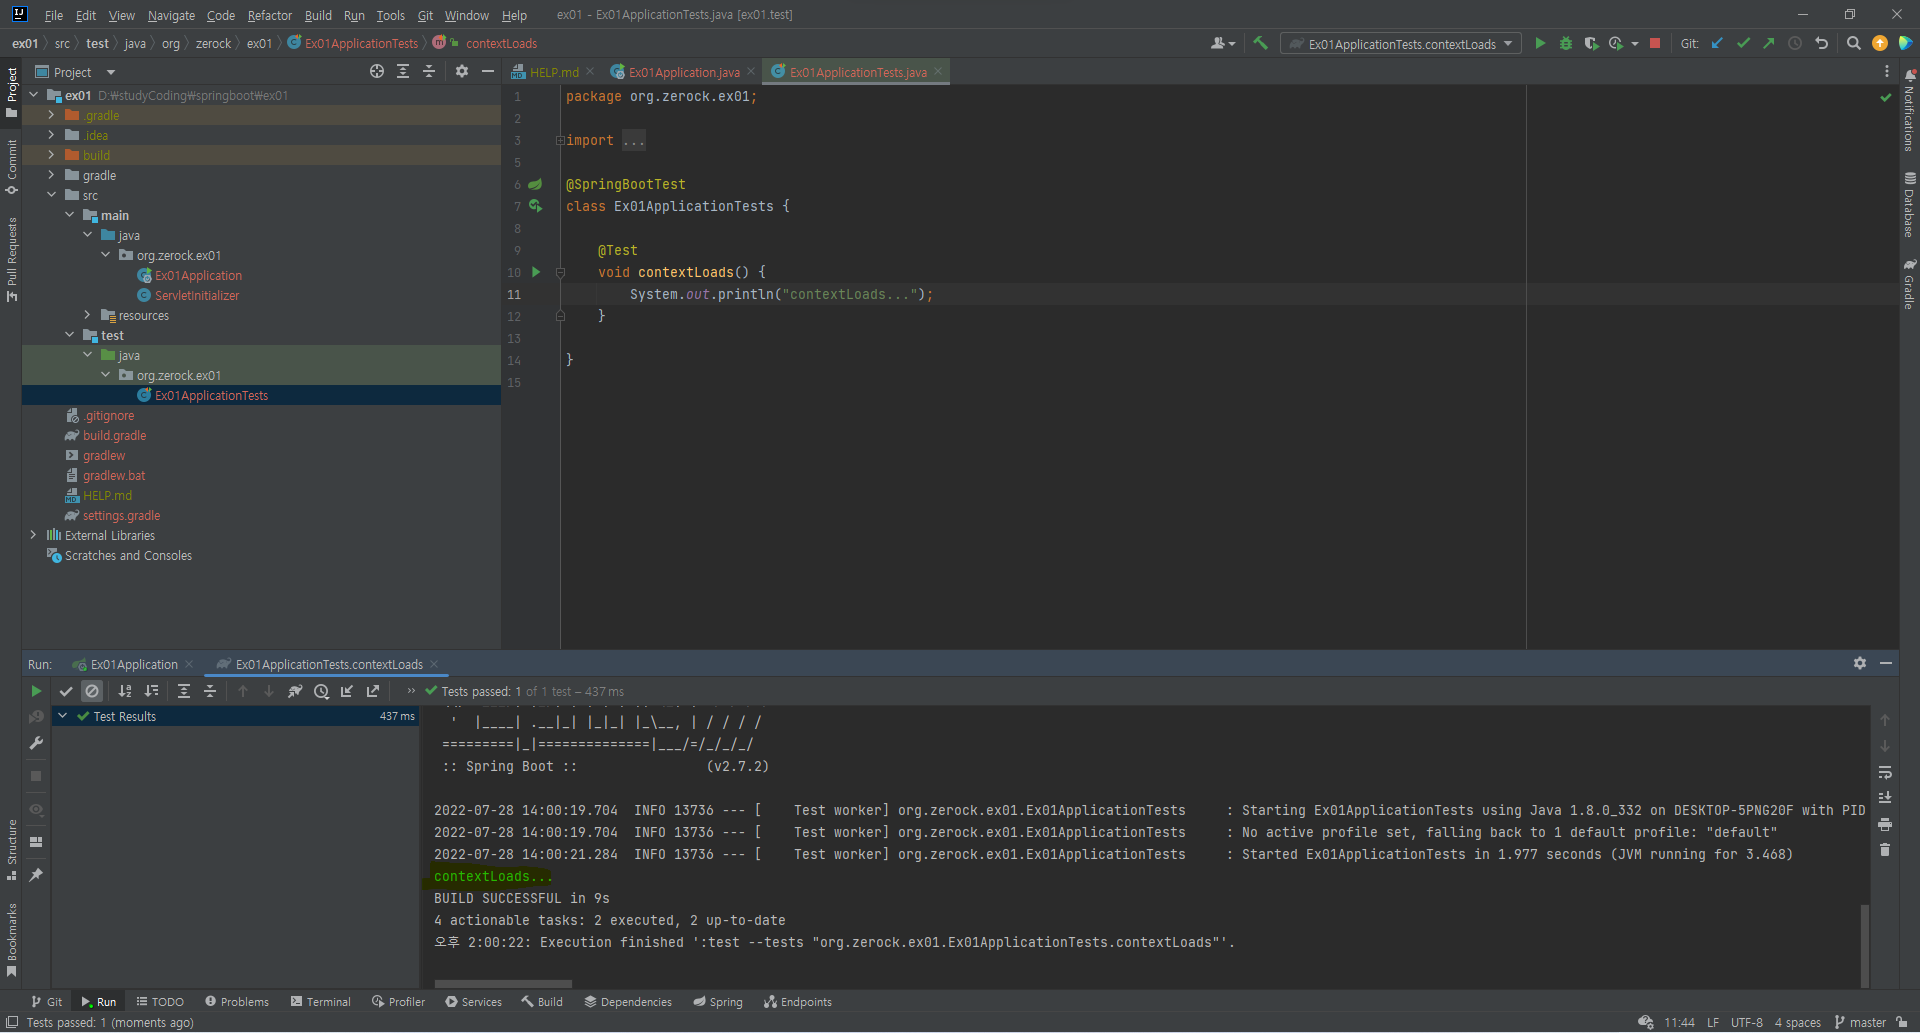
Task: Open Project panel settings gear
Action: tap(461, 72)
